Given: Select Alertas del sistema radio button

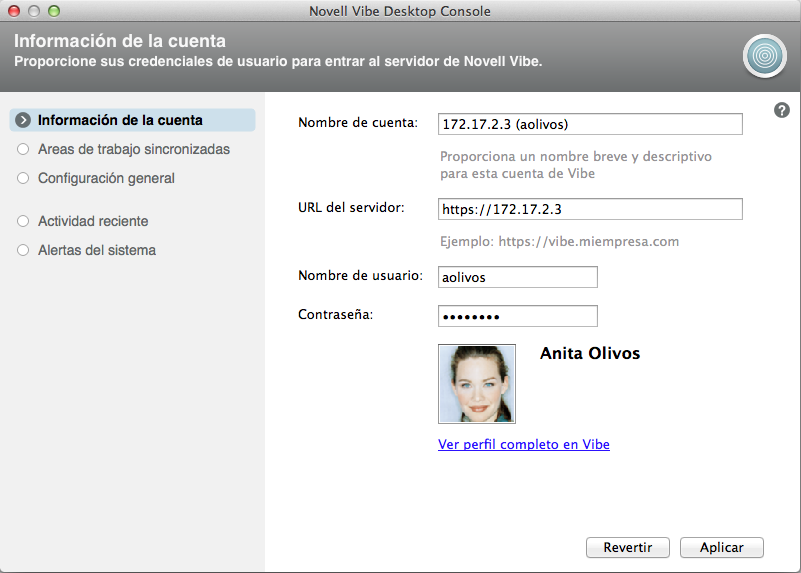Looking at the screenshot, I should click(23, 250).
